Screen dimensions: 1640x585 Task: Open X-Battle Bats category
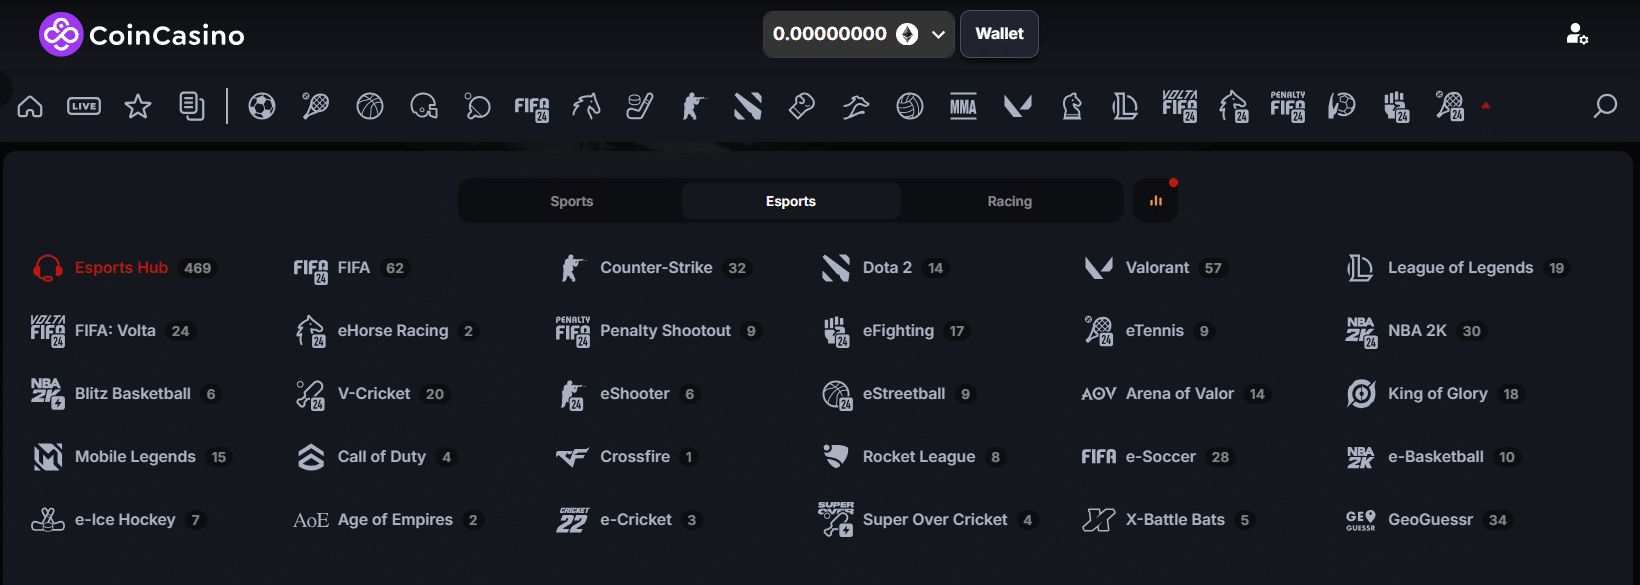(1169, 520)
